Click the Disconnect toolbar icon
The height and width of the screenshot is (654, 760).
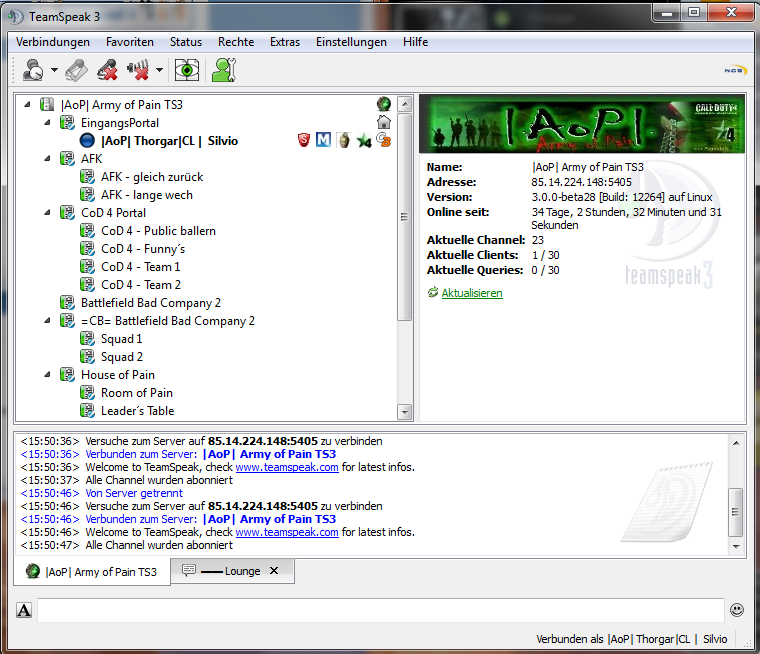76,70
